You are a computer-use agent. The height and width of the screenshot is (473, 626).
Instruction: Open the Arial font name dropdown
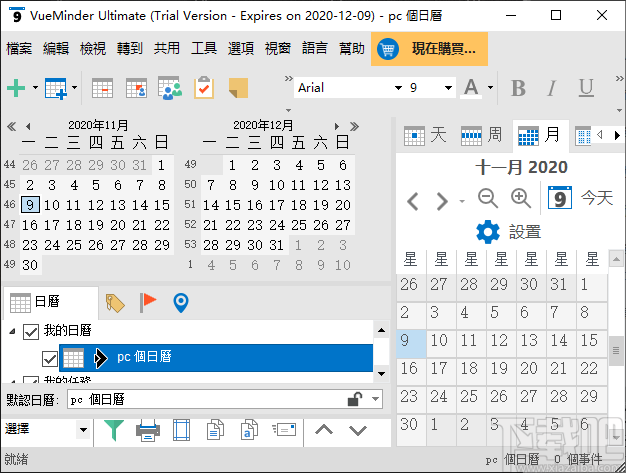coord(398,88)
